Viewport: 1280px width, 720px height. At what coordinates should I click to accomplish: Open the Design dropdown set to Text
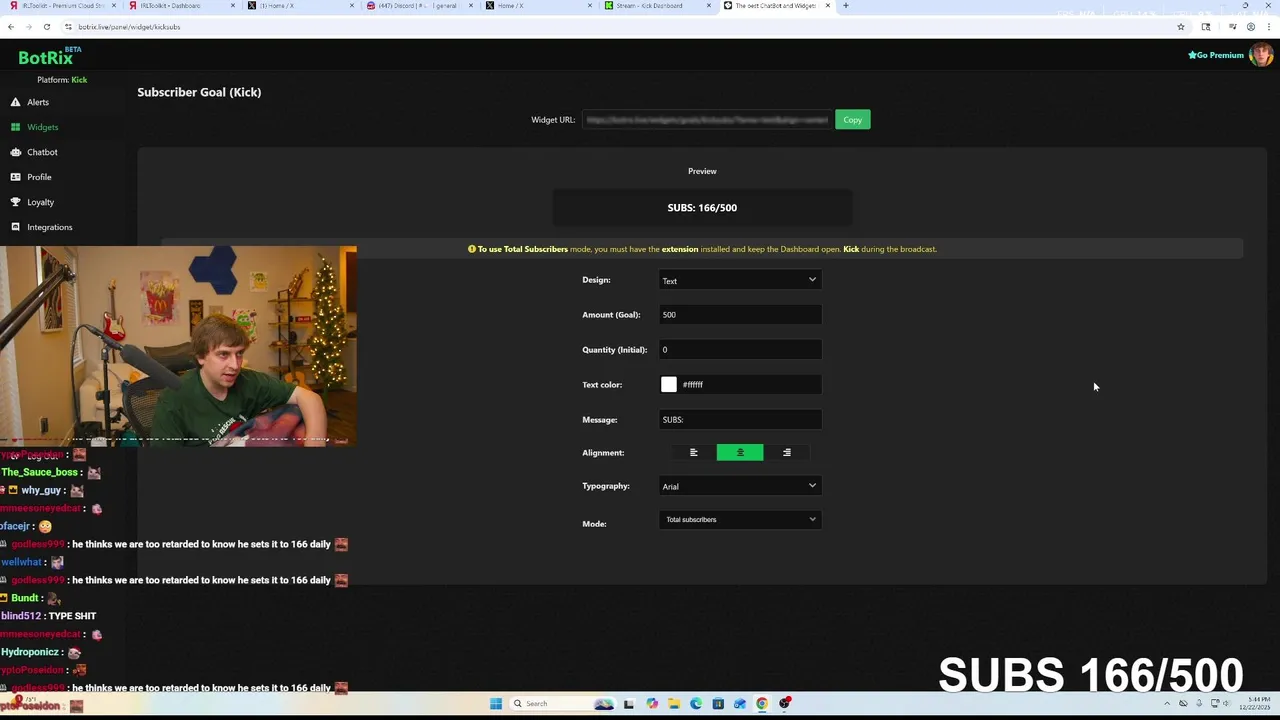coord(740,281)
